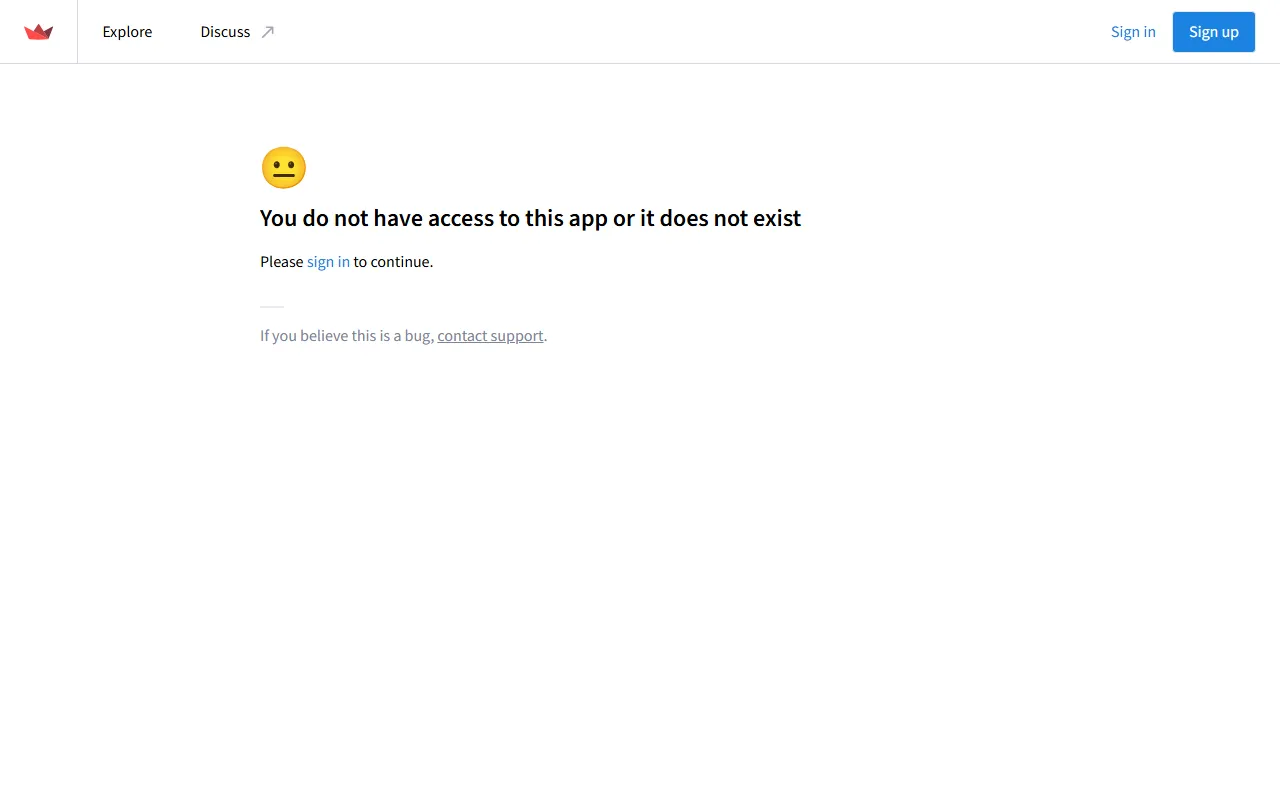1280x800 pixels.
Task: Click the word 'bug' in the footer note
Action: 417,336
